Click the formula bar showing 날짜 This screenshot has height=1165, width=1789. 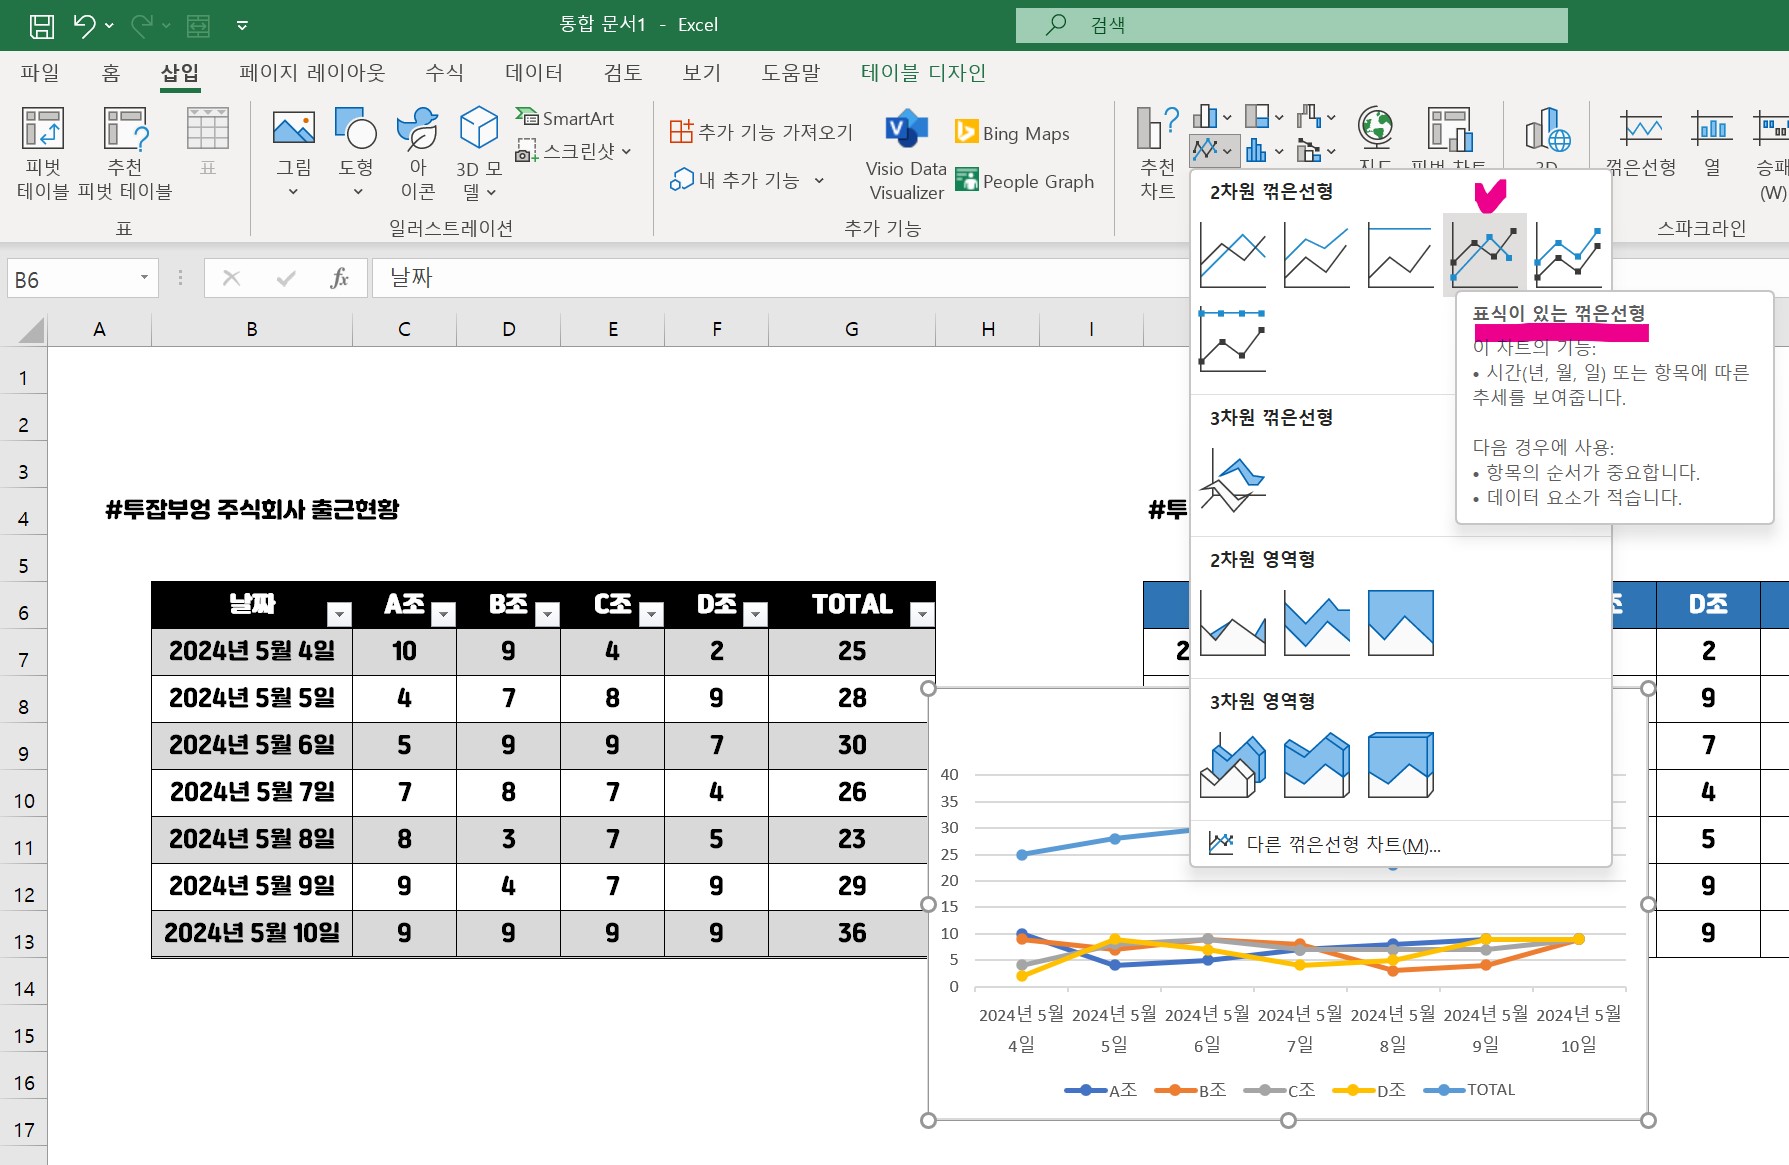pyautogui.click(x=780, y=278)
